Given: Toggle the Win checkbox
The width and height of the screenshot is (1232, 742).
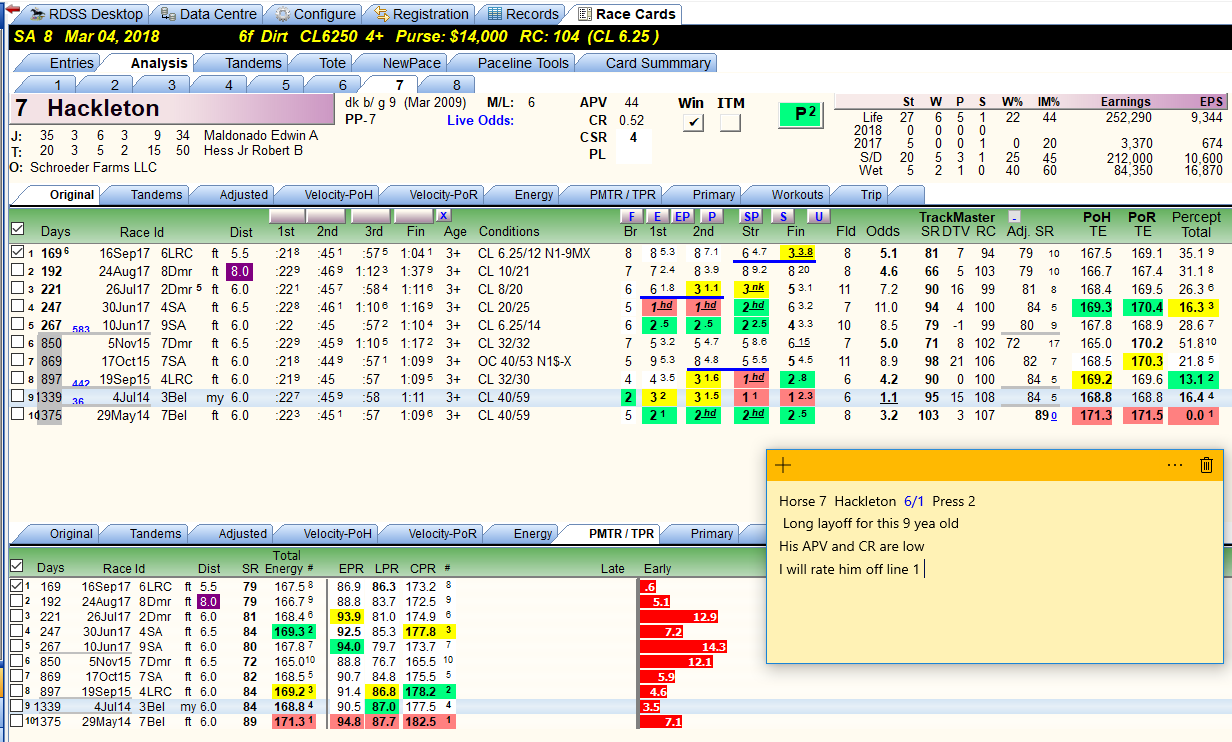Looking at the screenshot, I should pos(692,123).
